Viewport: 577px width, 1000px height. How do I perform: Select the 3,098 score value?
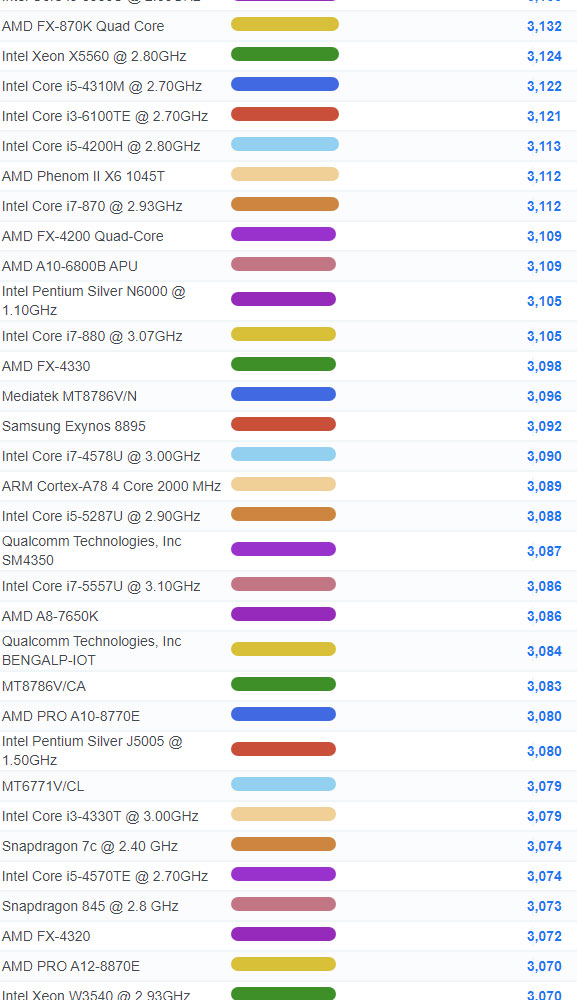(x=544, y=366)
